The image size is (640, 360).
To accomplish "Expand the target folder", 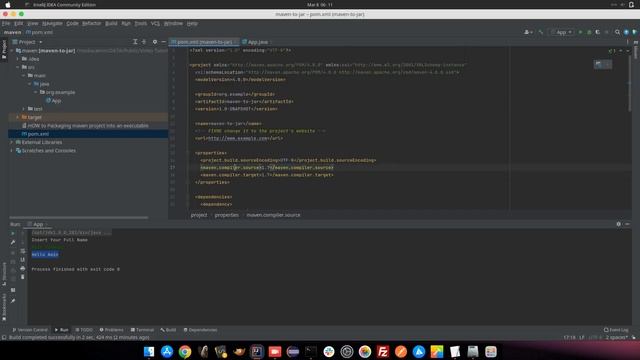I will click(x=18, y=117).
